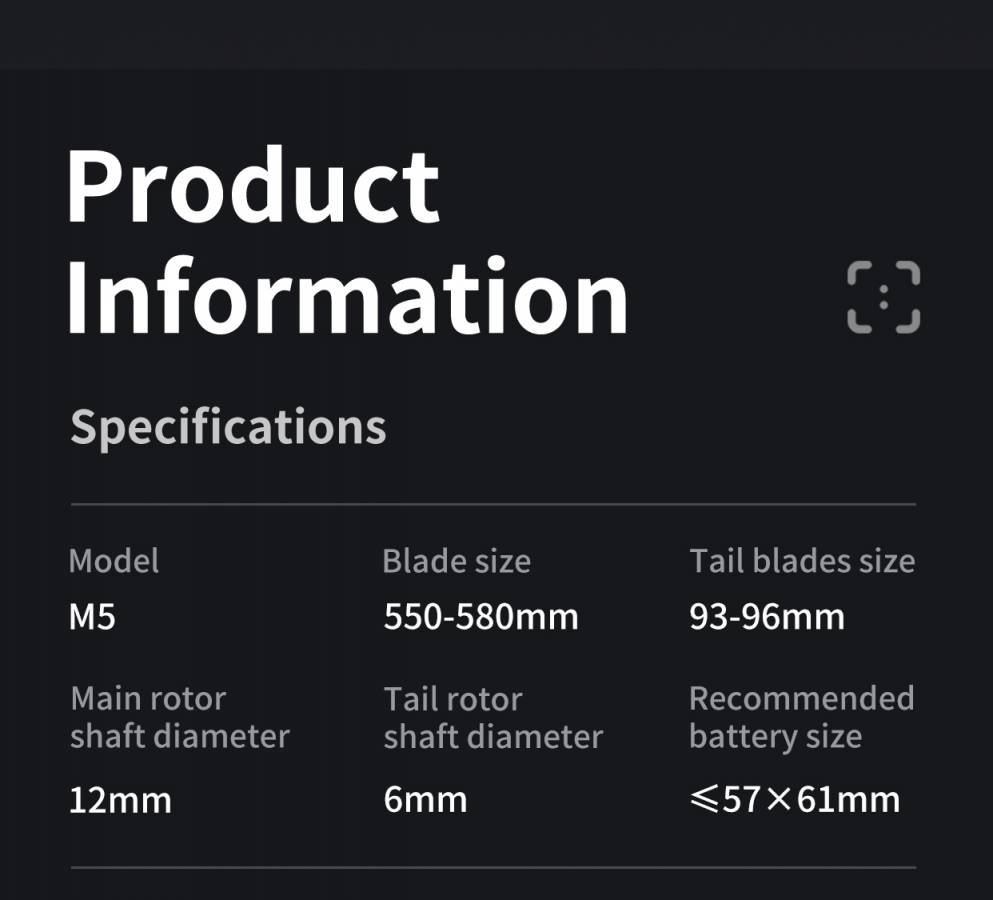Screen dimensions: 993x900
Task: Select the Product Information heading
Action: click(x=348, y=240)
